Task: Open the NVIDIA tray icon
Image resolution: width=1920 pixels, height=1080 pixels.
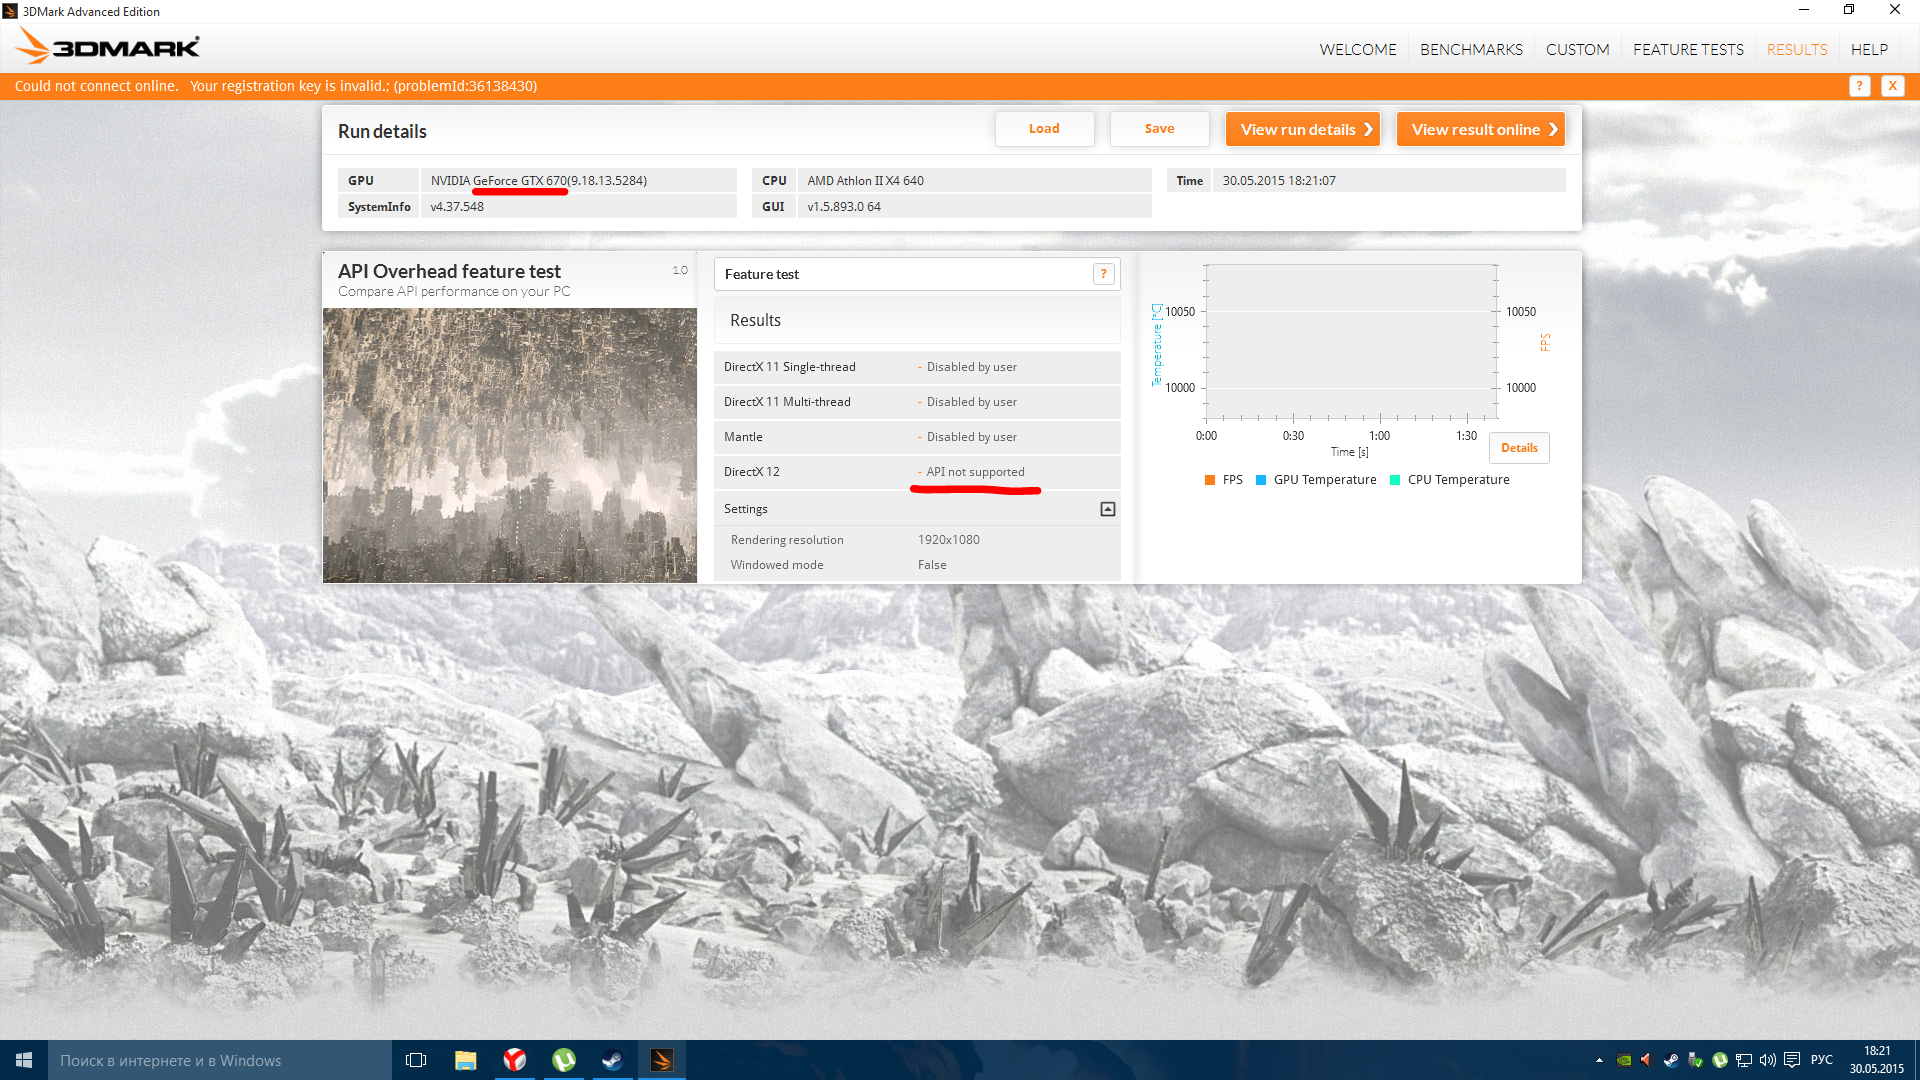Action: tap(1624, 1060)
